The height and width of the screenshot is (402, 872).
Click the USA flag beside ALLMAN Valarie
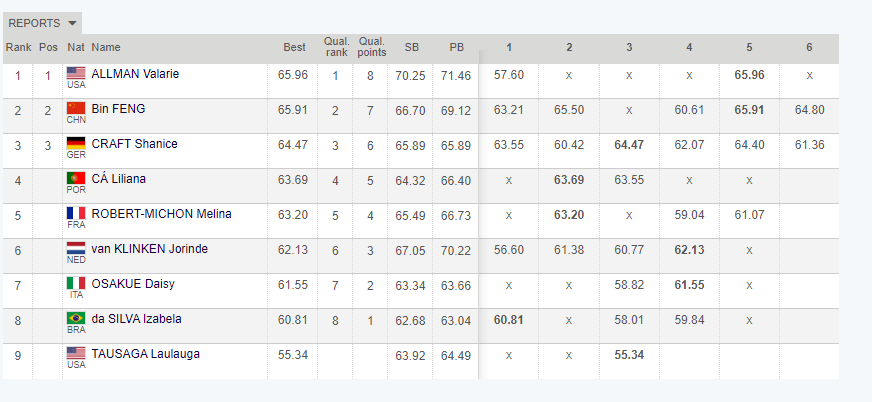click(76, 73)
